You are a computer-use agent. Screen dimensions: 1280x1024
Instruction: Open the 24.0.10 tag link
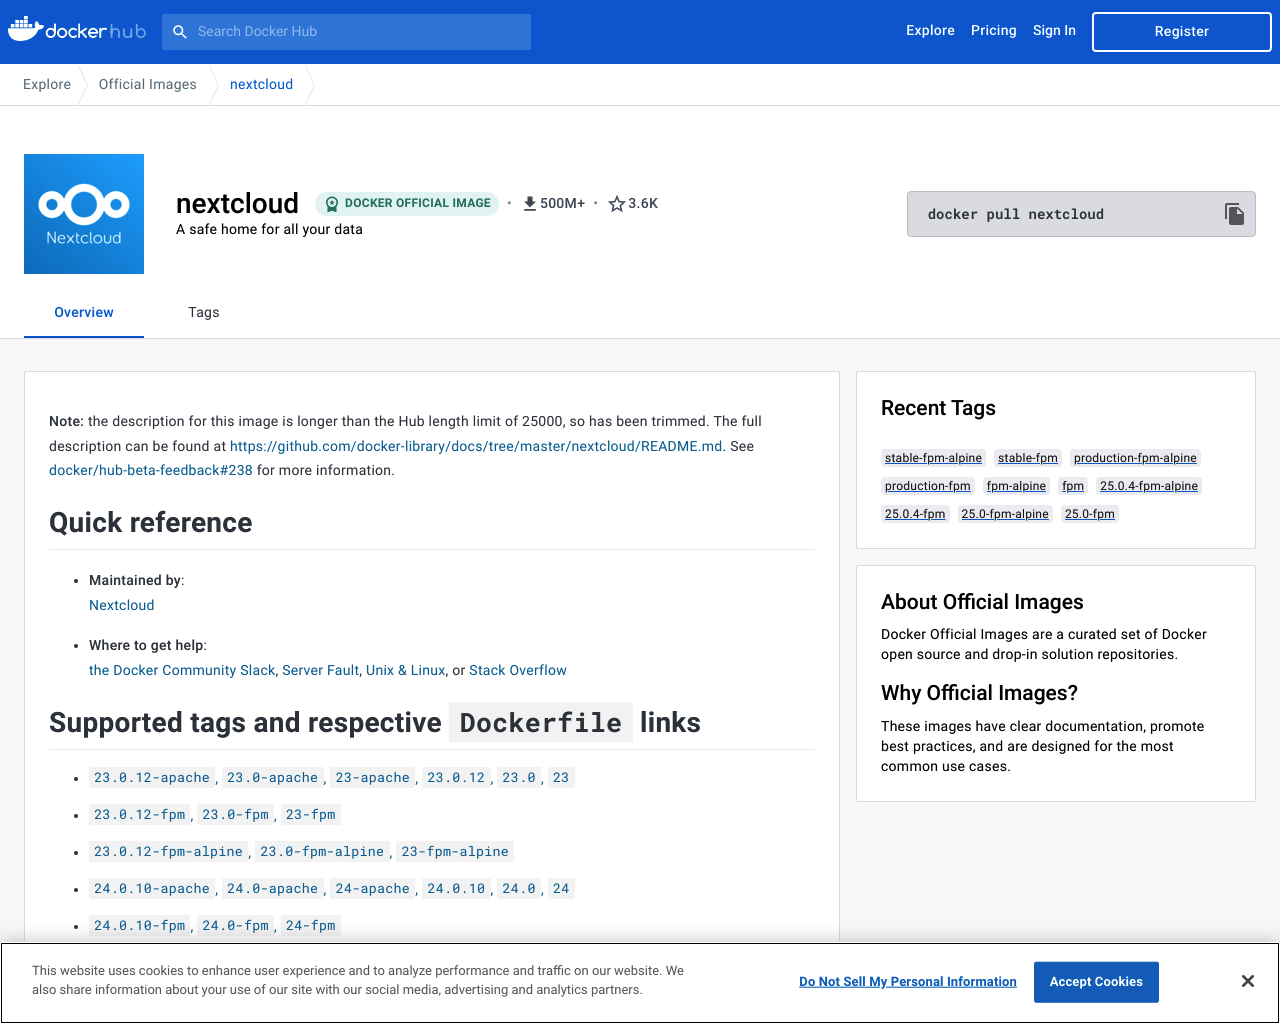456,889
